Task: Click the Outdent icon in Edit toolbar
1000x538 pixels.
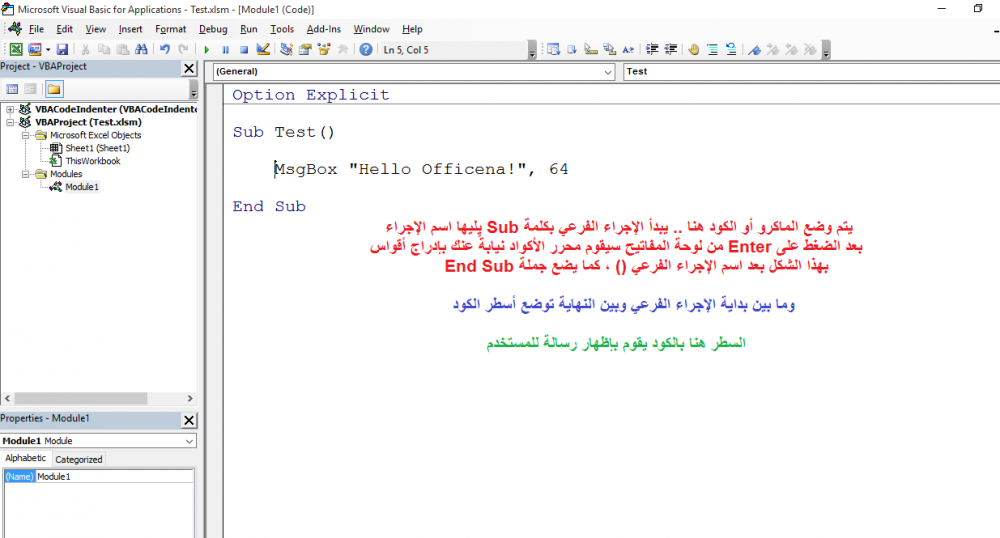Action: [671, 50]
